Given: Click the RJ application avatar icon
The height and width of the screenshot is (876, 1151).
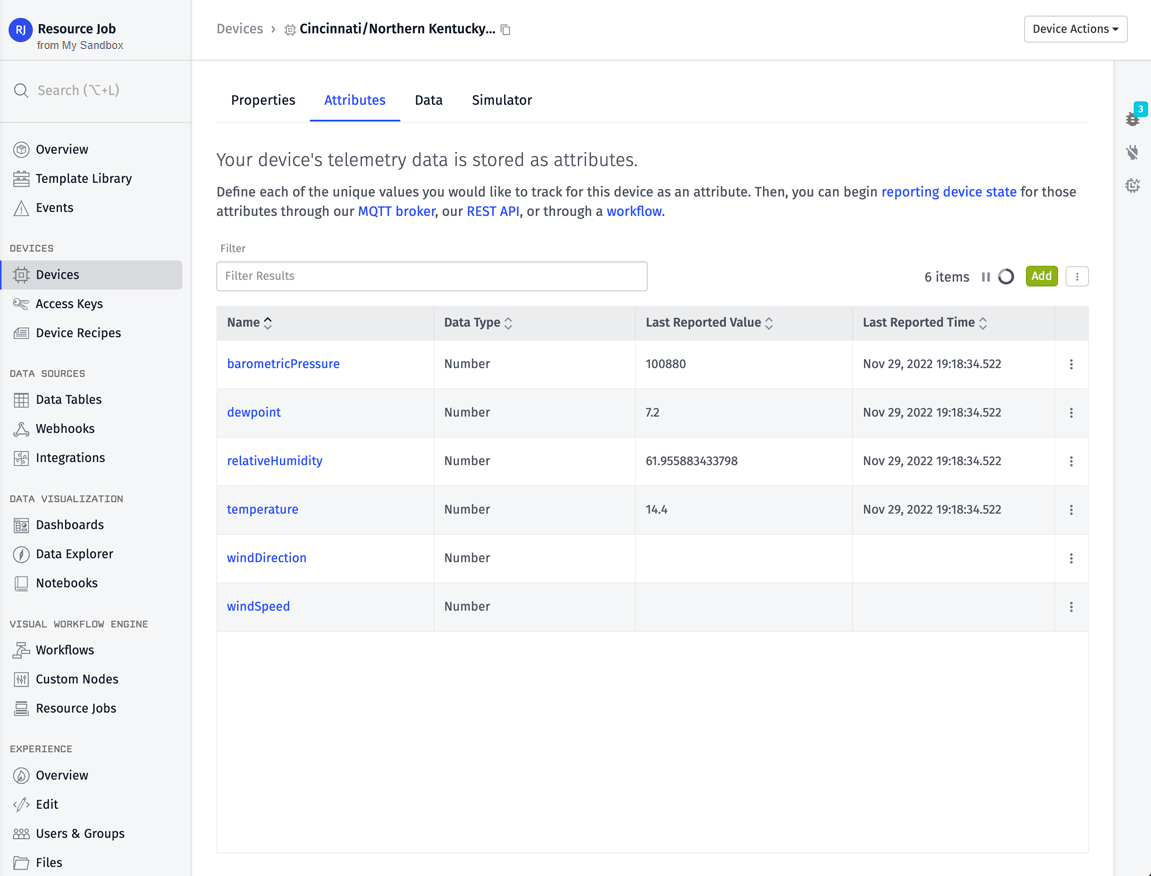Looking at the screenshot, I should point(21,30).
